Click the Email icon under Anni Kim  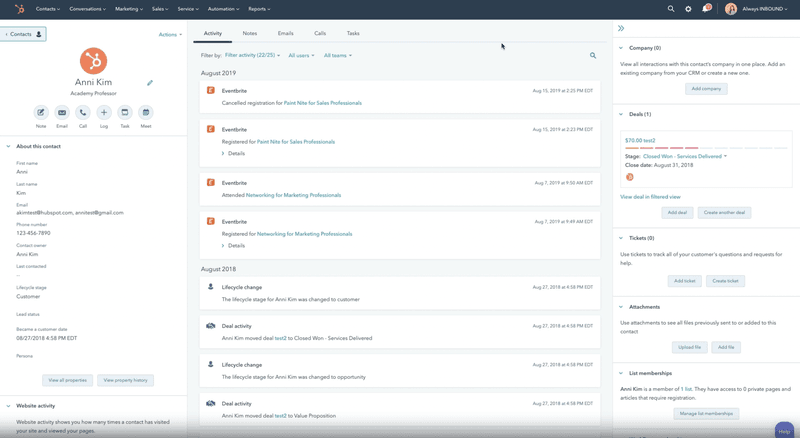(62, 112)
